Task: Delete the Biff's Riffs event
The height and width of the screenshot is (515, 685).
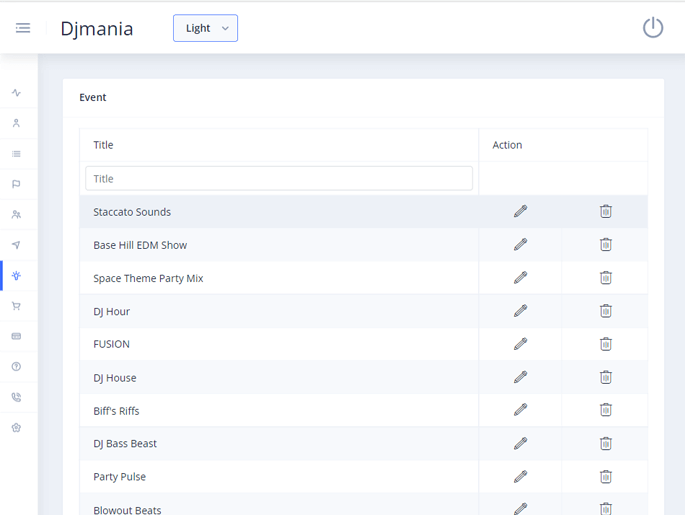Action: point(605,410)
